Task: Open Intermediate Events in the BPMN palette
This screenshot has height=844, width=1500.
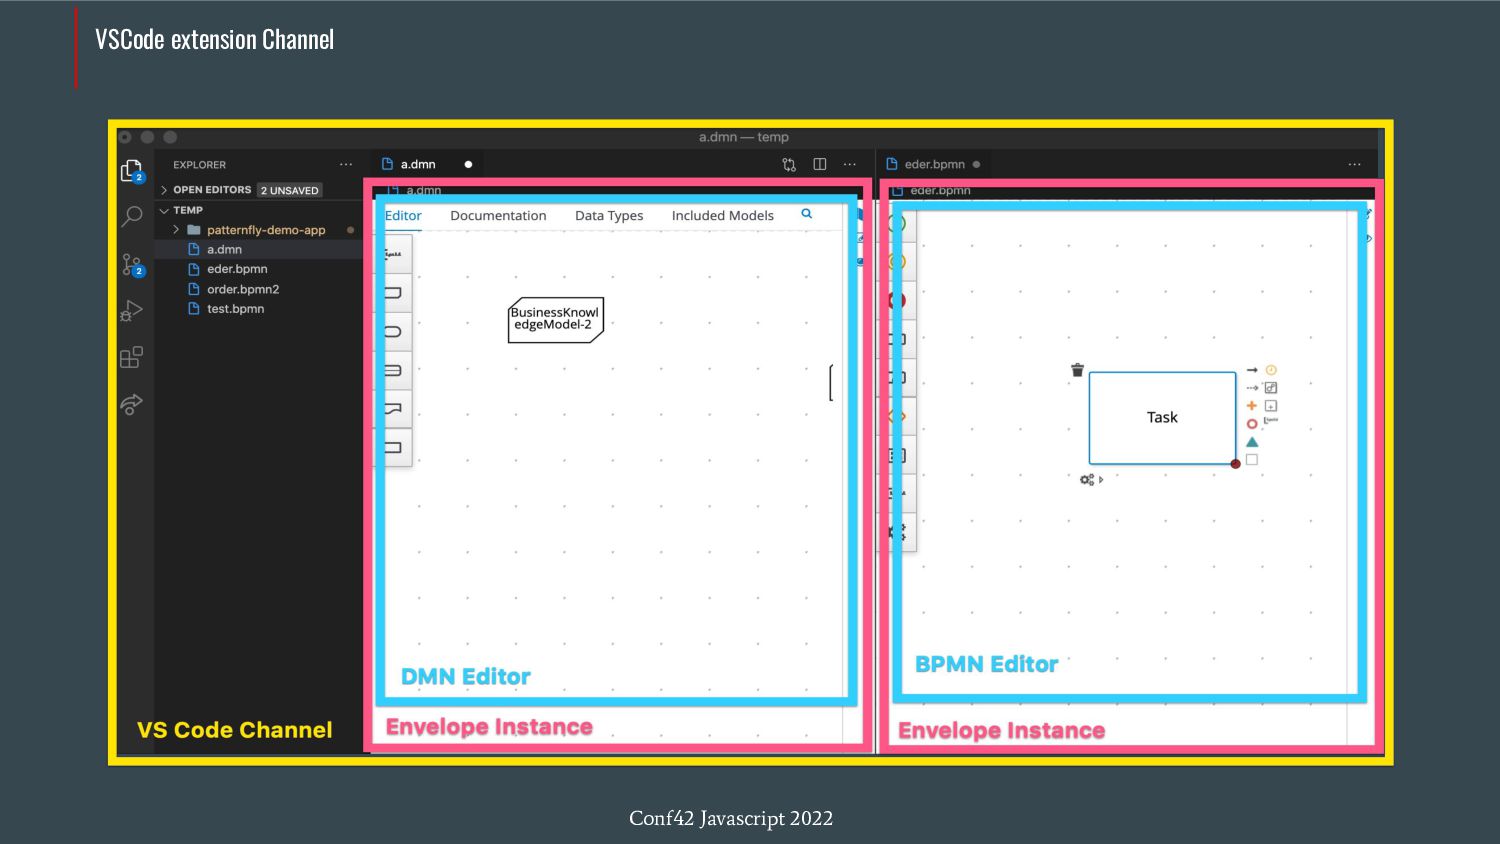Action: point(897,262)
